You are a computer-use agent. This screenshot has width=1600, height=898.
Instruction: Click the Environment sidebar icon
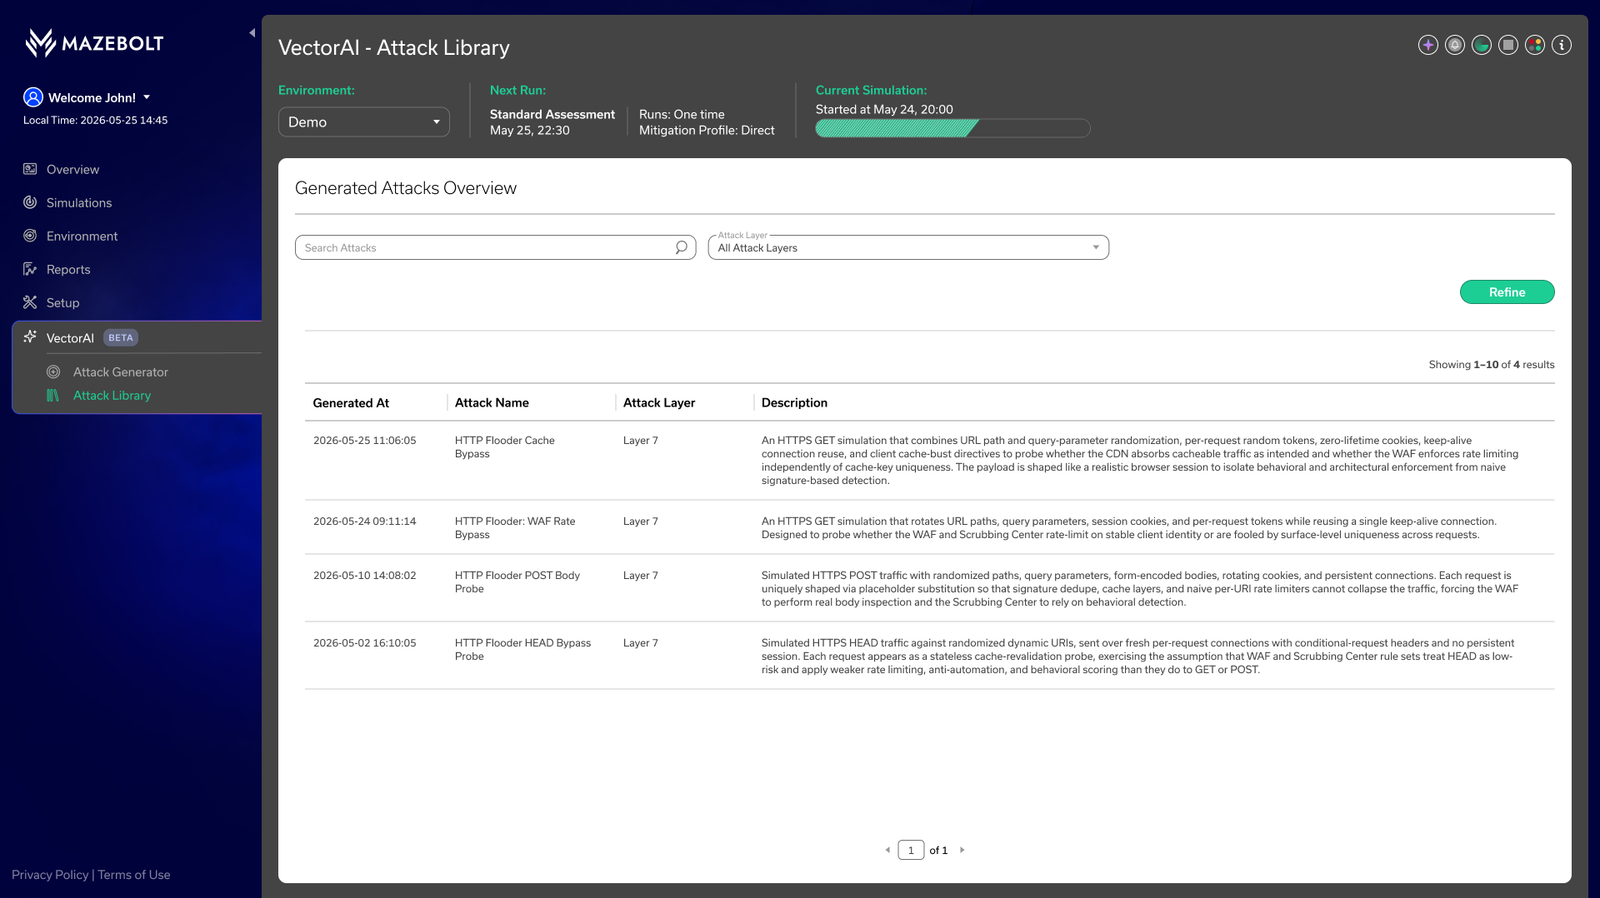[30, 236]
